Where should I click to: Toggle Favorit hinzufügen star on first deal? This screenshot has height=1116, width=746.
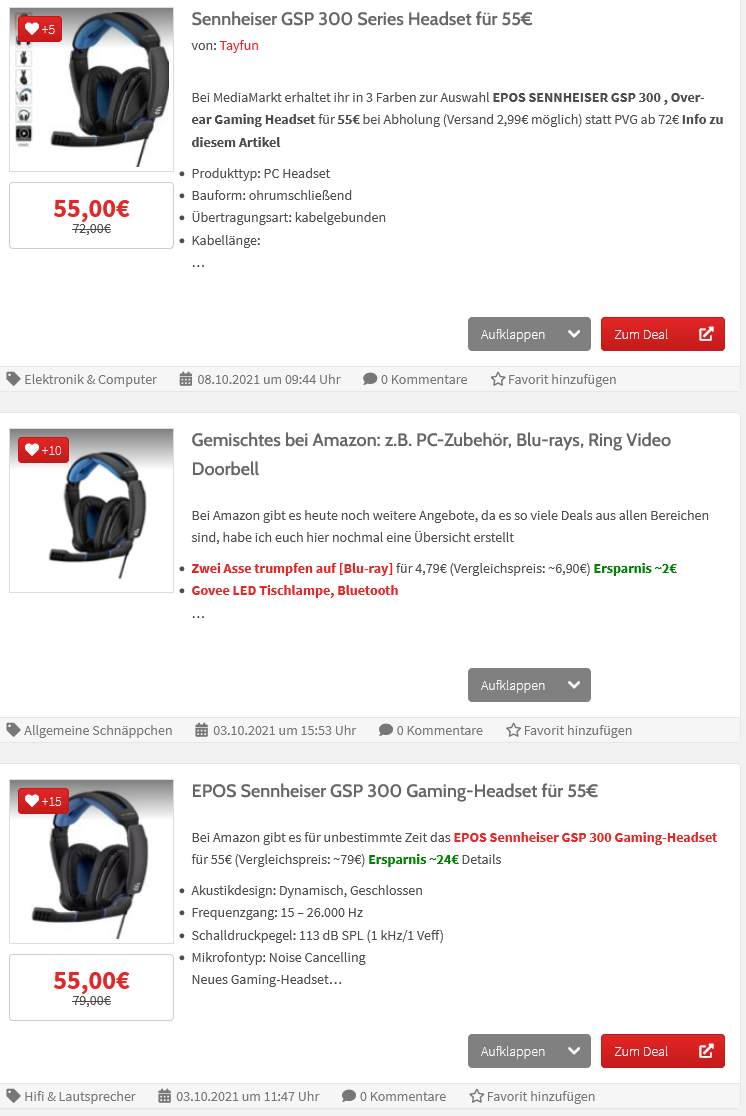tap(498, 380)
